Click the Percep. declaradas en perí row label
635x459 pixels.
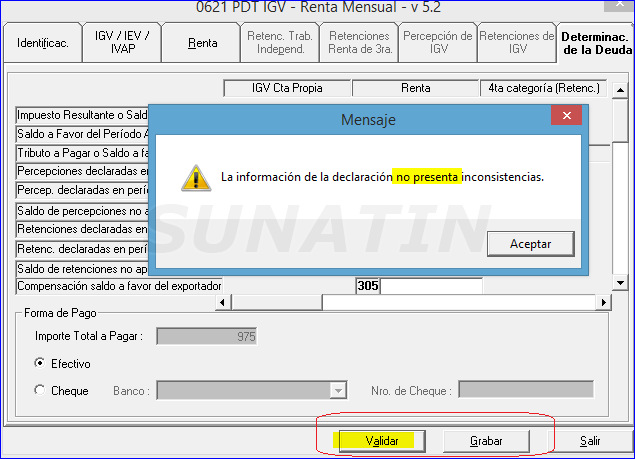point(82,190)
